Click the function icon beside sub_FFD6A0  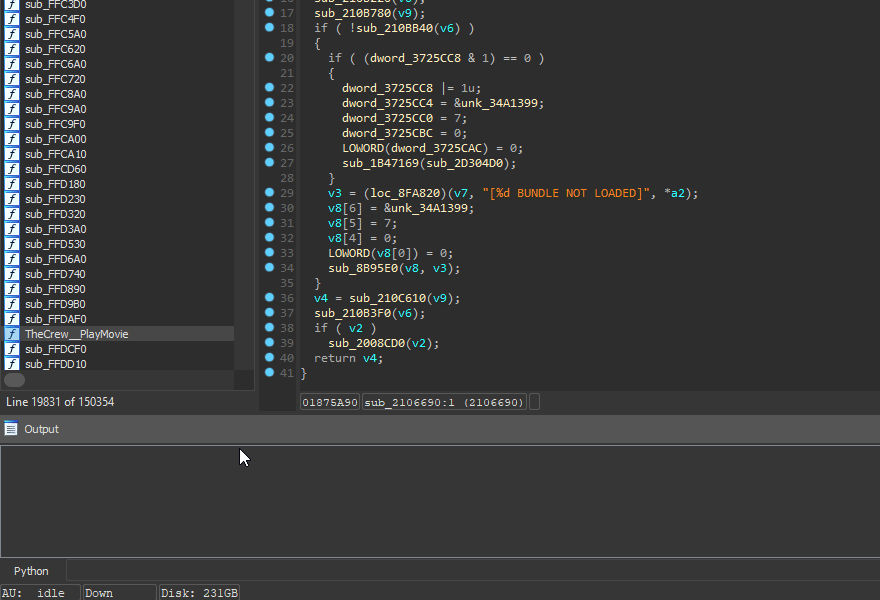[x=12, y=259]
